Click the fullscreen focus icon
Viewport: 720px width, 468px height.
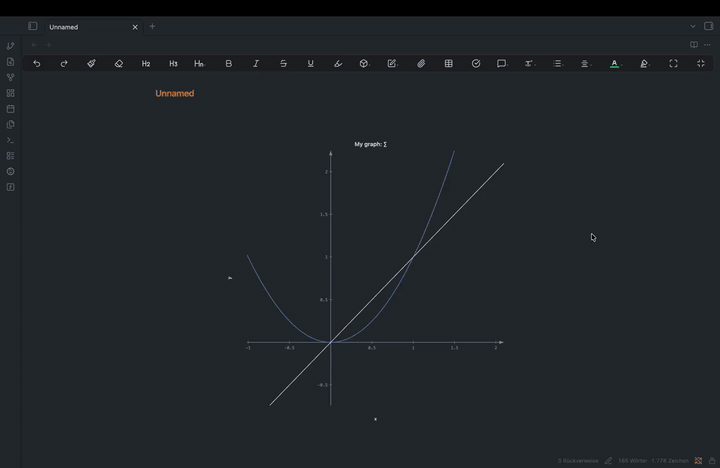coord(673,64)
